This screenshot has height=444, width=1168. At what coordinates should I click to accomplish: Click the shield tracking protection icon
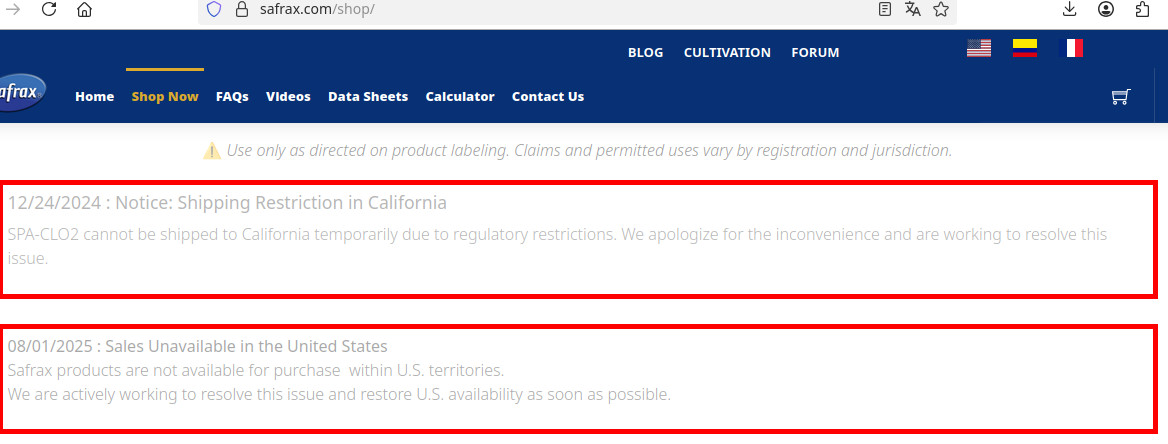click(214, 10)
